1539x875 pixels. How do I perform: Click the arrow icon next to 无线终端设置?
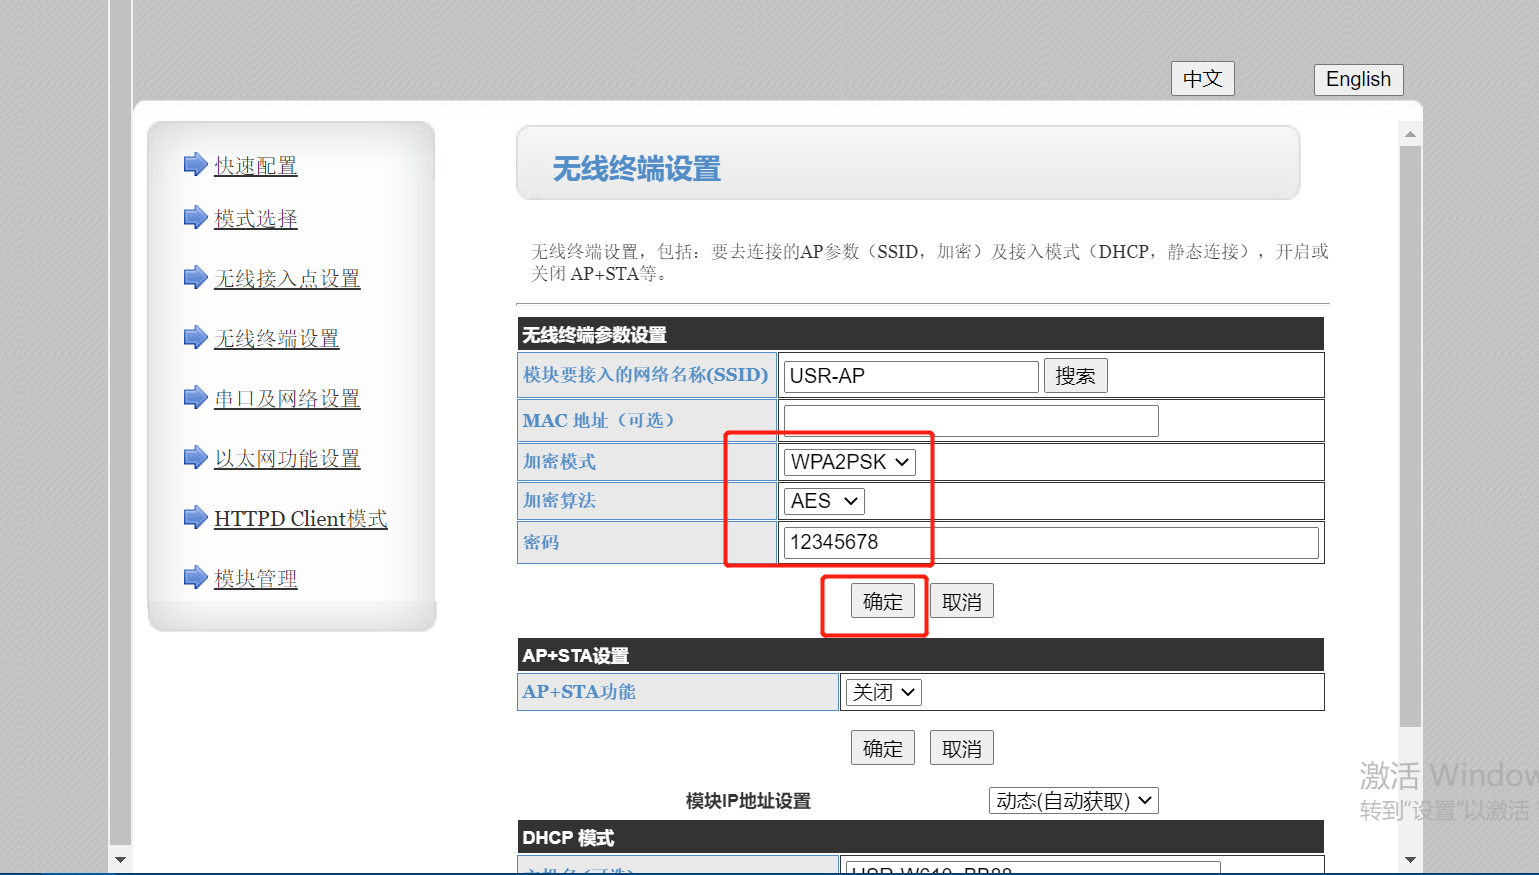pyautogui.click(x=195, y=337)
